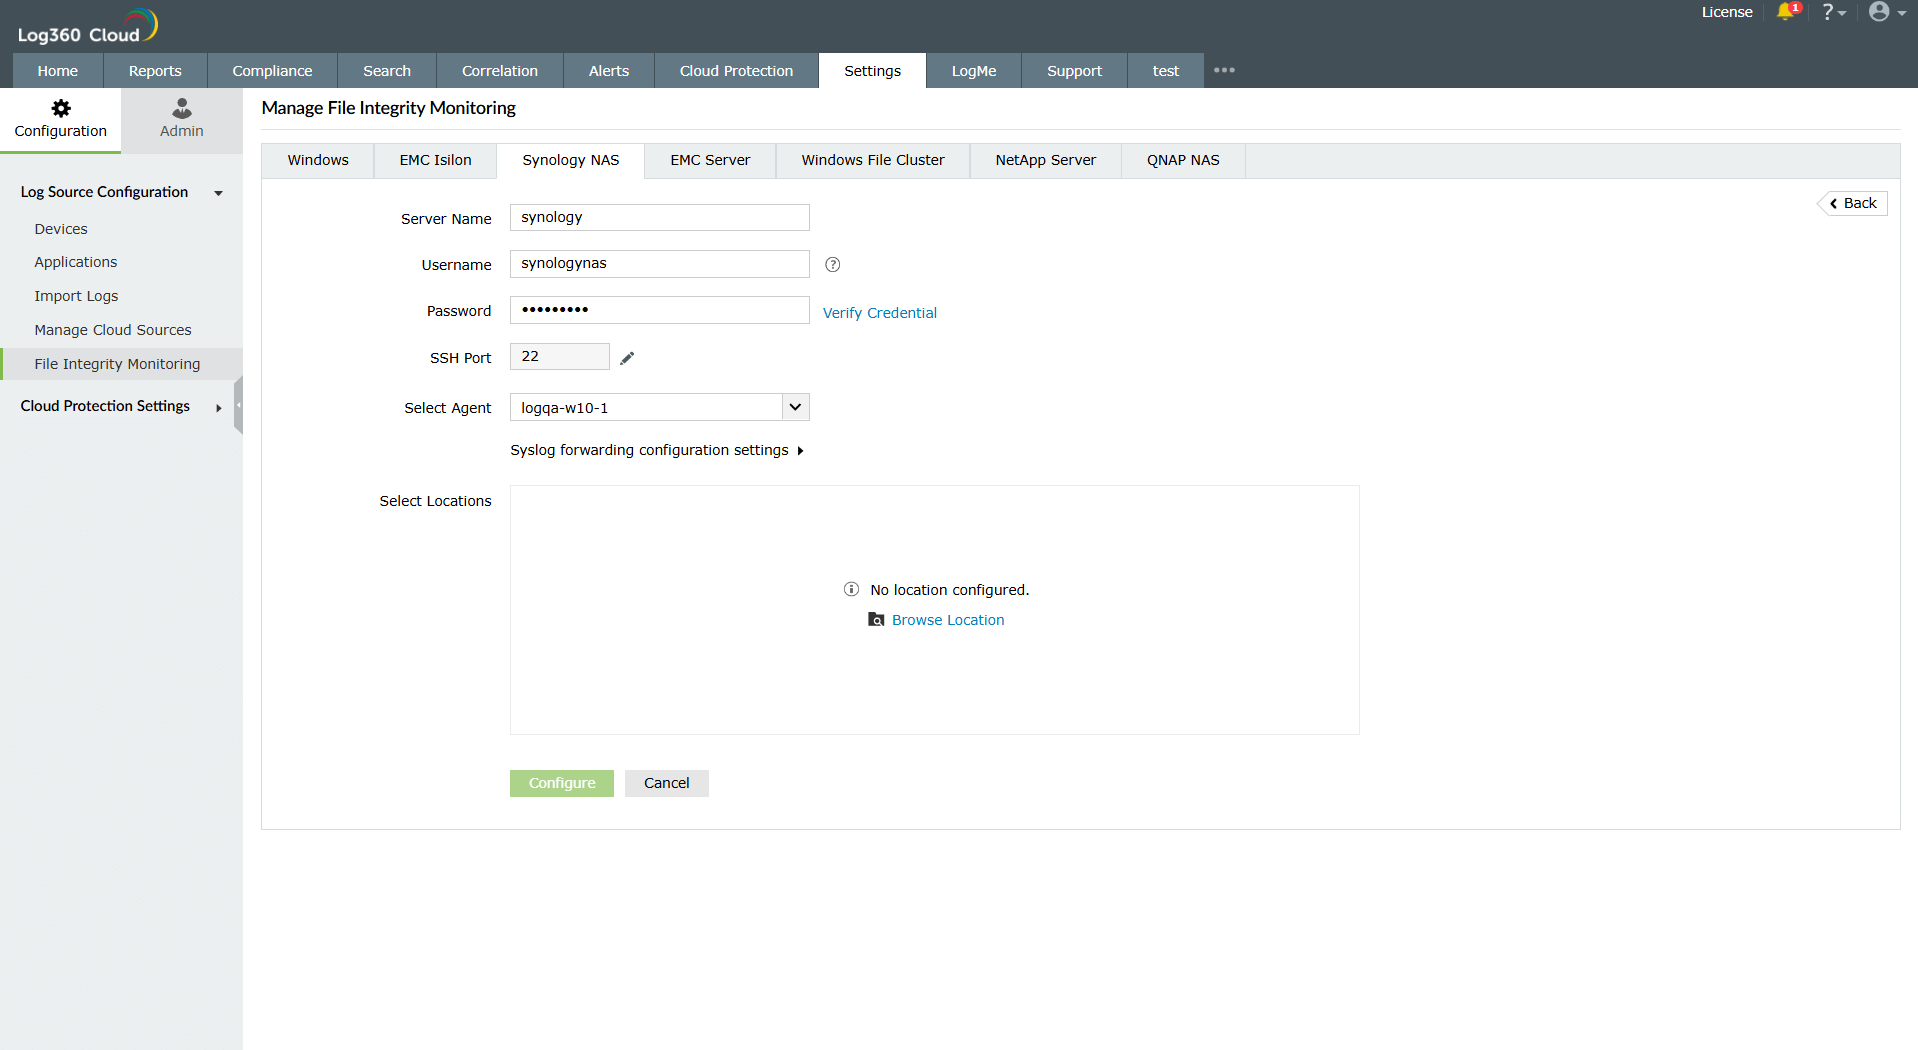
Task: Open the notifications bell
Action: (1787, 12)
